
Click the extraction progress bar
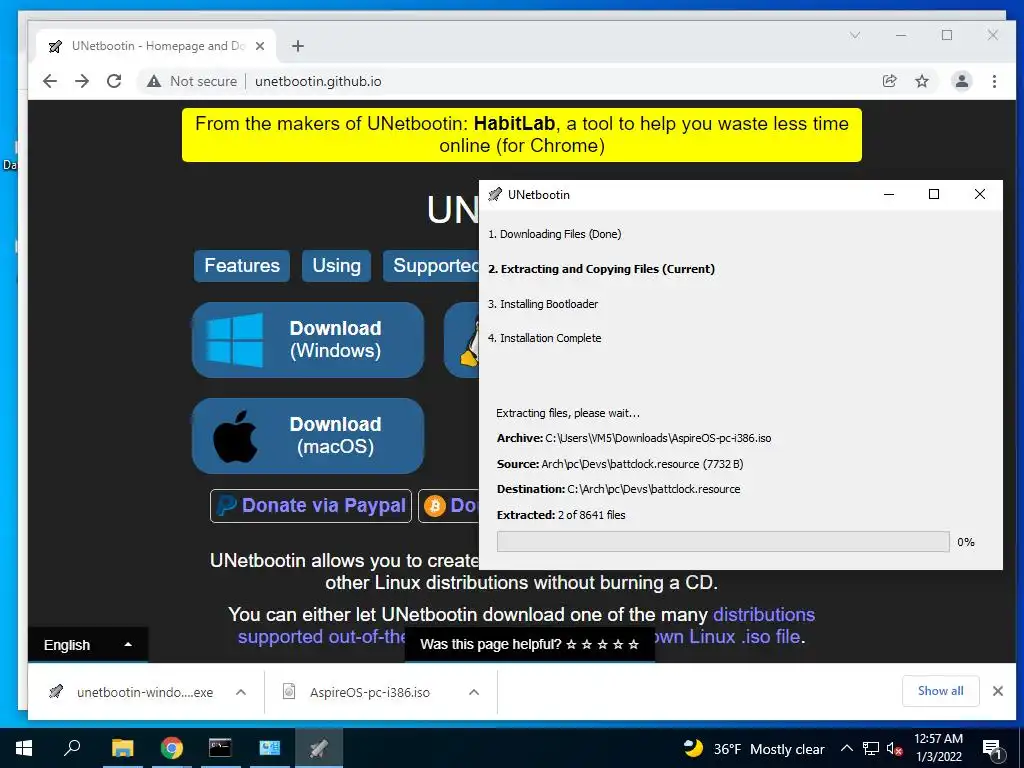click(x=723, y=541)
